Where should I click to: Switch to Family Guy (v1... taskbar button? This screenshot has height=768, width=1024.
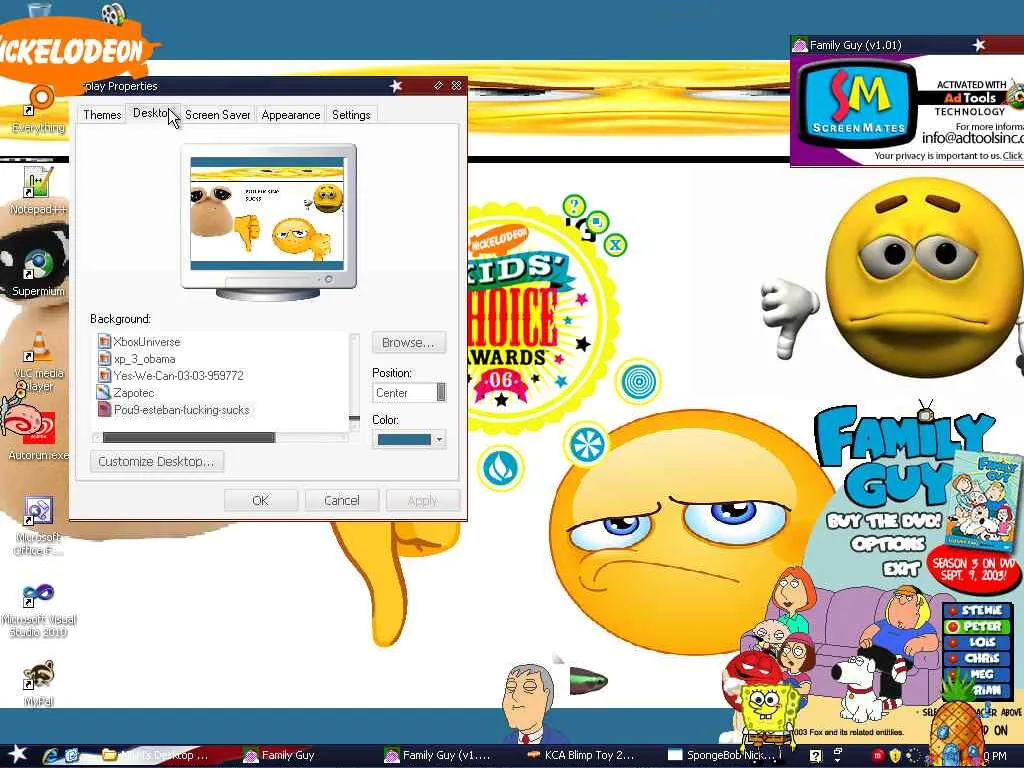coord(439,755)
